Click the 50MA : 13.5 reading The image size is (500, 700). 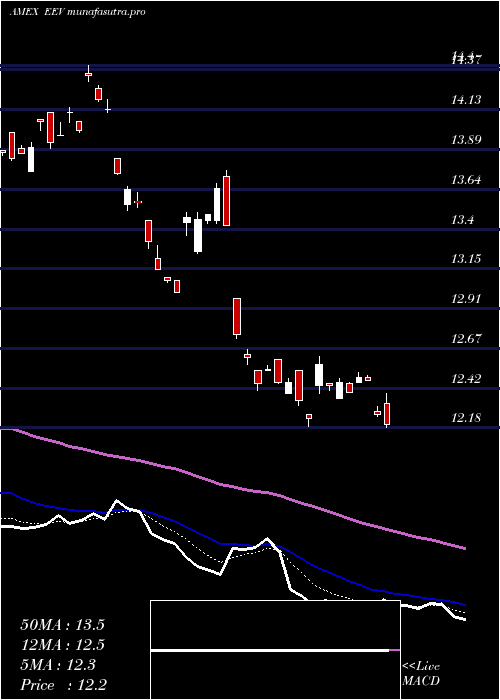62,625
